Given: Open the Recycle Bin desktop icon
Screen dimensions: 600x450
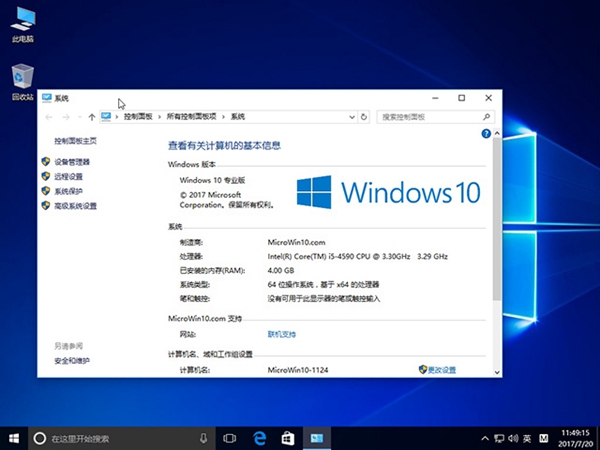Looking at the screenshot, I should [22, 82].
